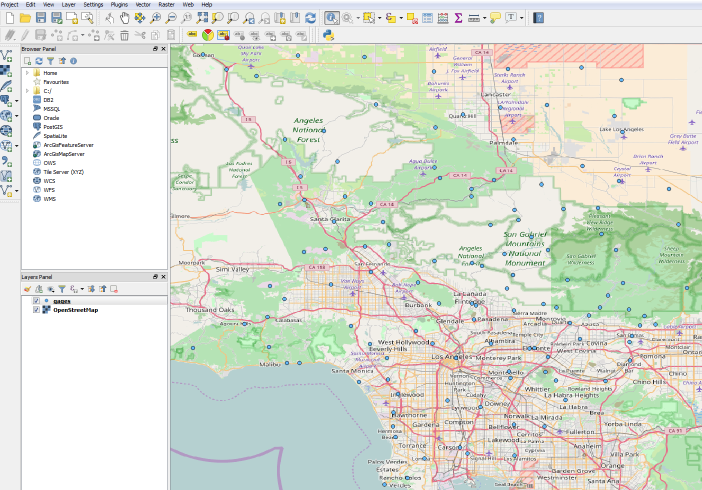Image resolution: width=702 pixels, height=490 pixels.
Task: Click the Delete Selected trash icon
Action: coord(124,35)
